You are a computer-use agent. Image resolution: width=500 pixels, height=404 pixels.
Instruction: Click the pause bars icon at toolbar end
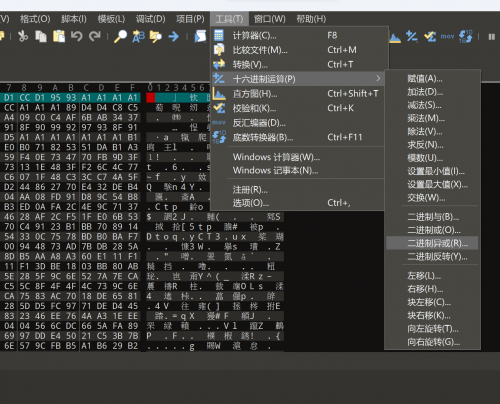(492, 37)
